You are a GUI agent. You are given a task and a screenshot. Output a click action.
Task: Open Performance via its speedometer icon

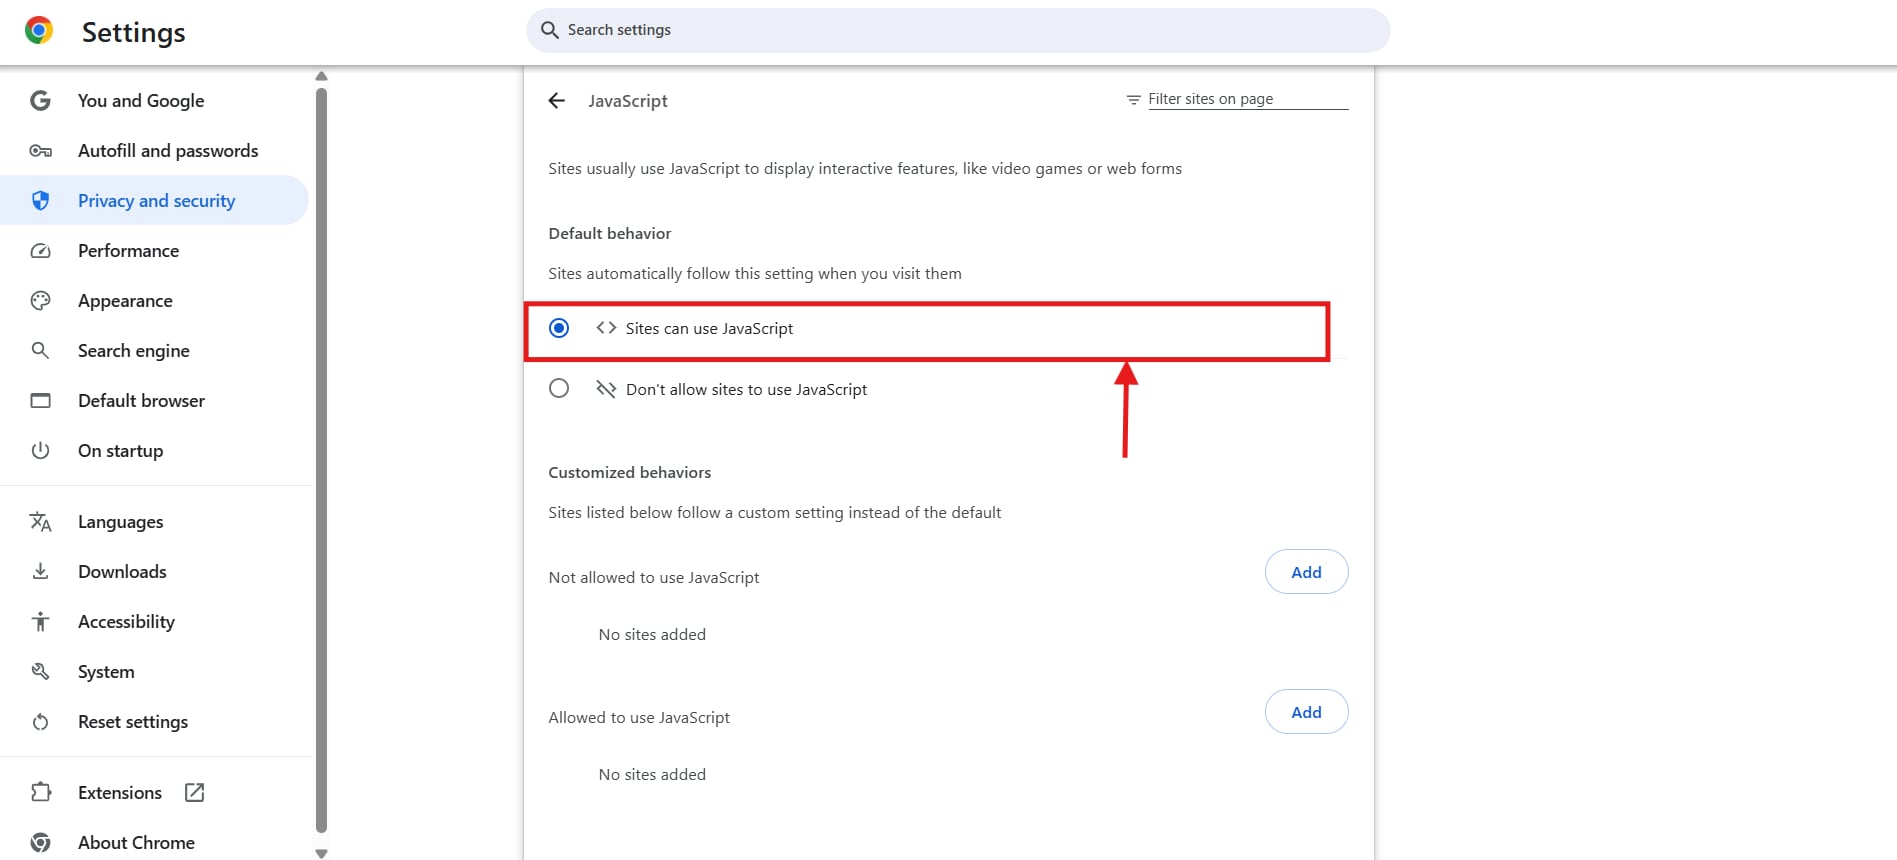[x=40, y=250]
